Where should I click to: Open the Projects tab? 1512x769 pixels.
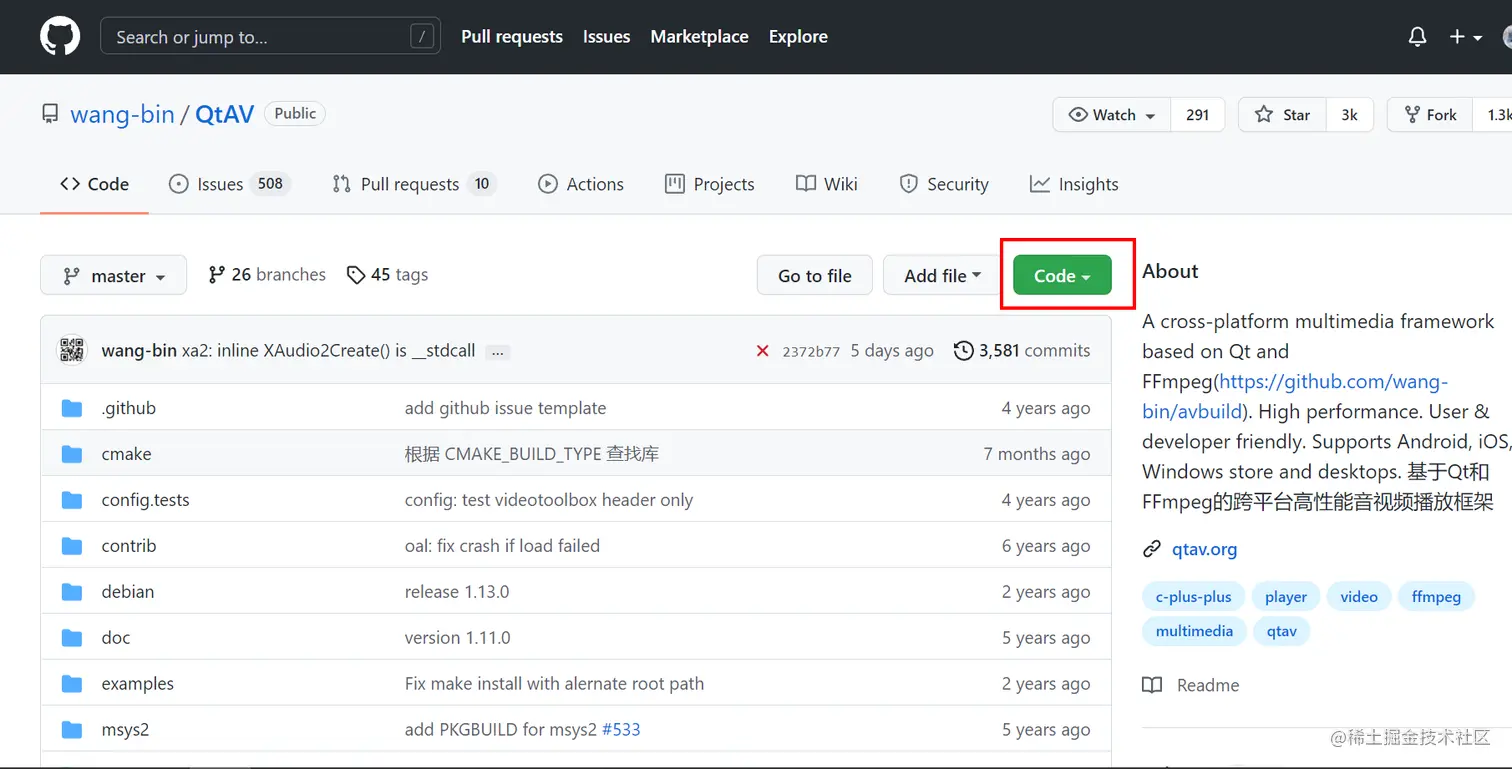[x=710, y=184]
